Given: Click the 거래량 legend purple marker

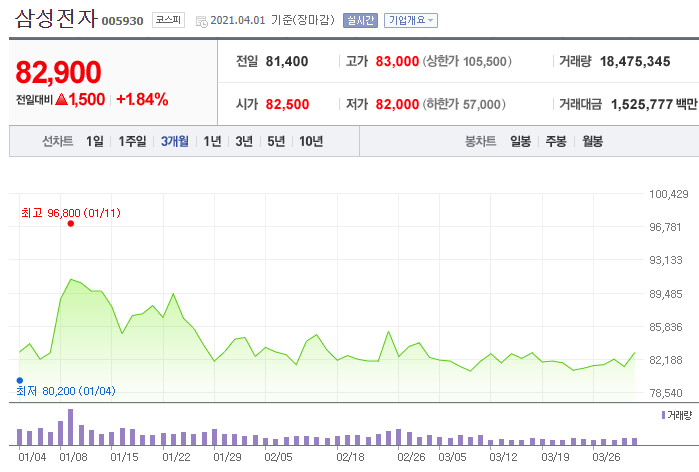Looking at the screenshot, I should (663, 415).
